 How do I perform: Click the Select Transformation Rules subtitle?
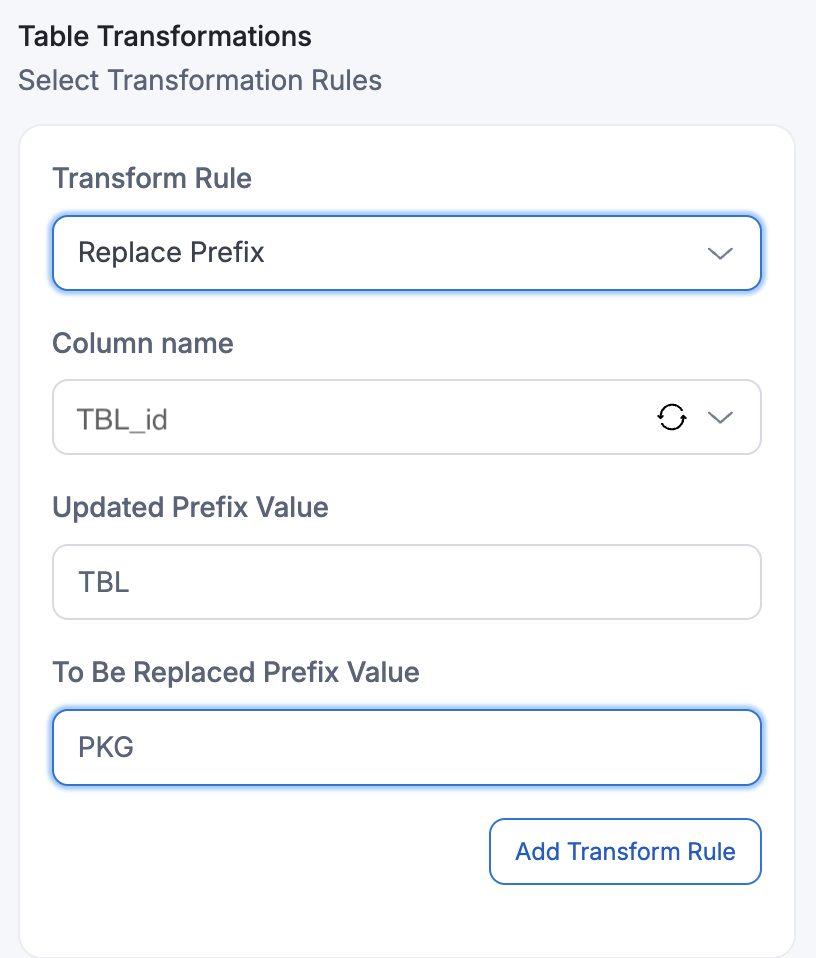pos(200,80)
